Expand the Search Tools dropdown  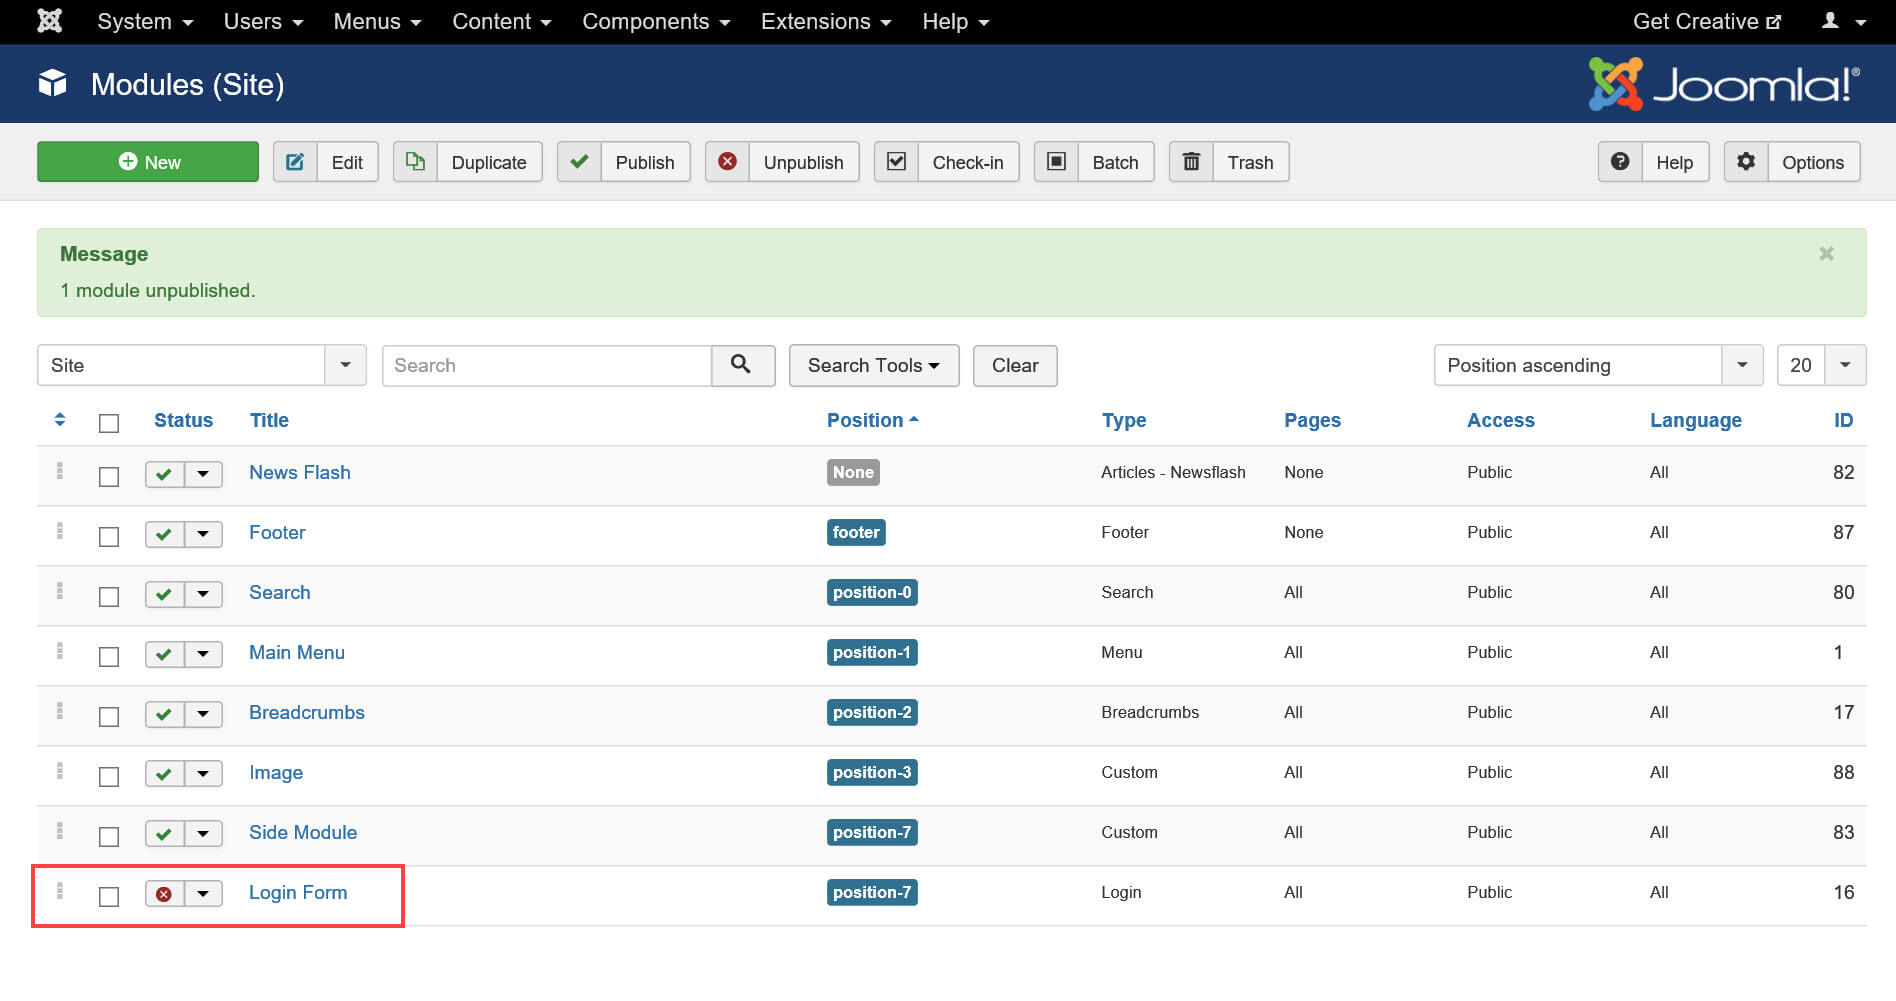(x=873, y=365)
